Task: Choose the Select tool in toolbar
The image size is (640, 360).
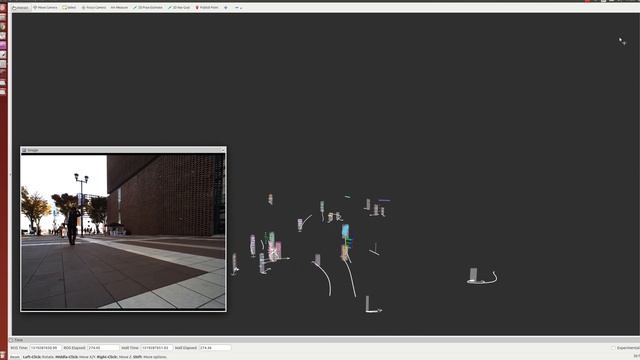Action: [69, 7]
